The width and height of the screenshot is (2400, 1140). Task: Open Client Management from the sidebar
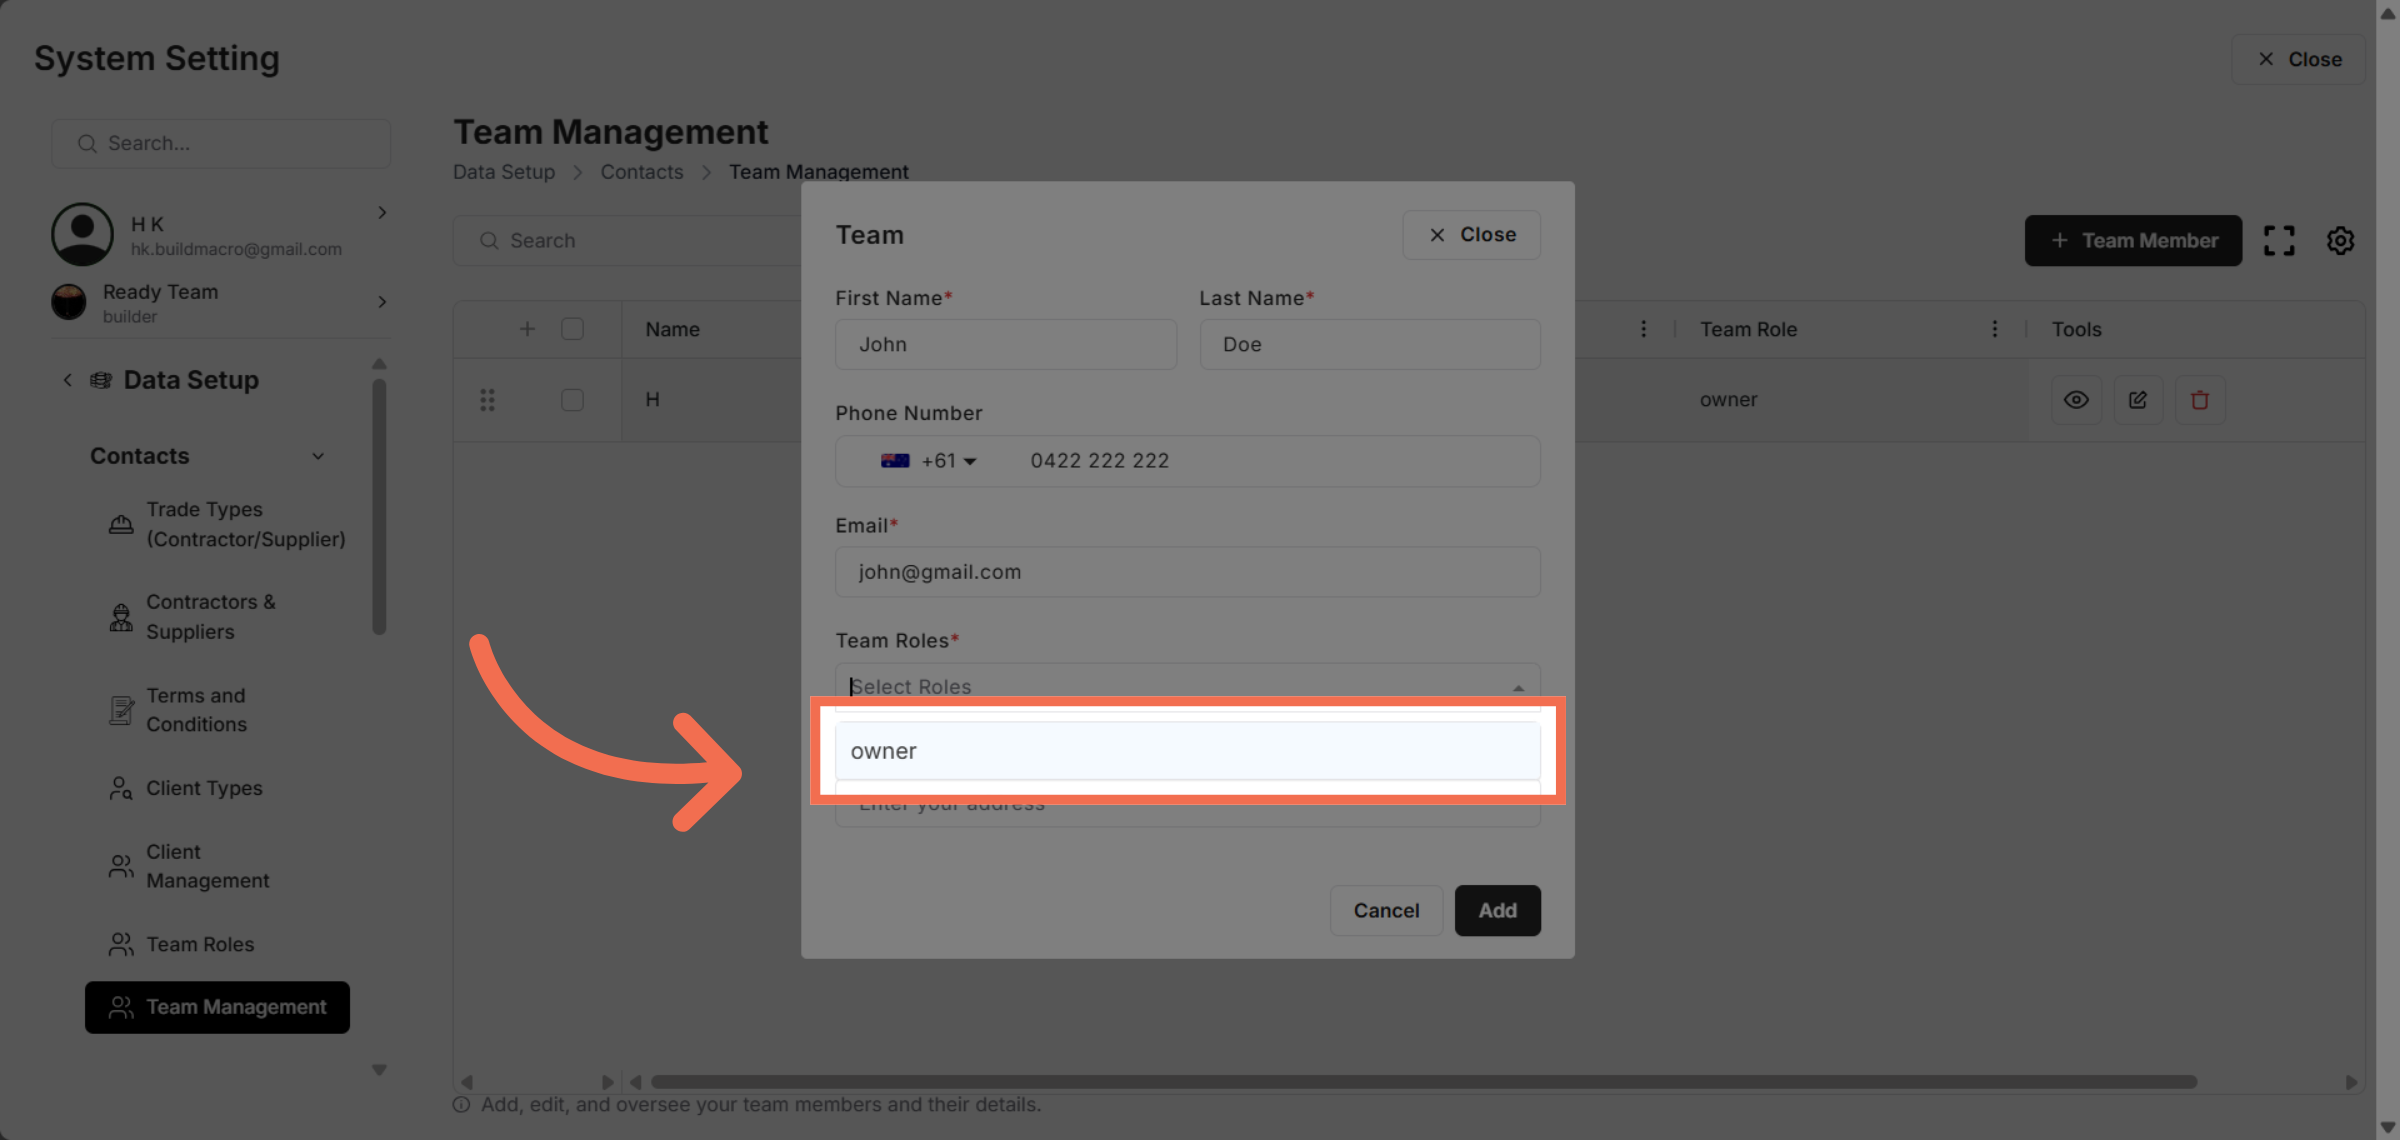[x=209, y=865]
